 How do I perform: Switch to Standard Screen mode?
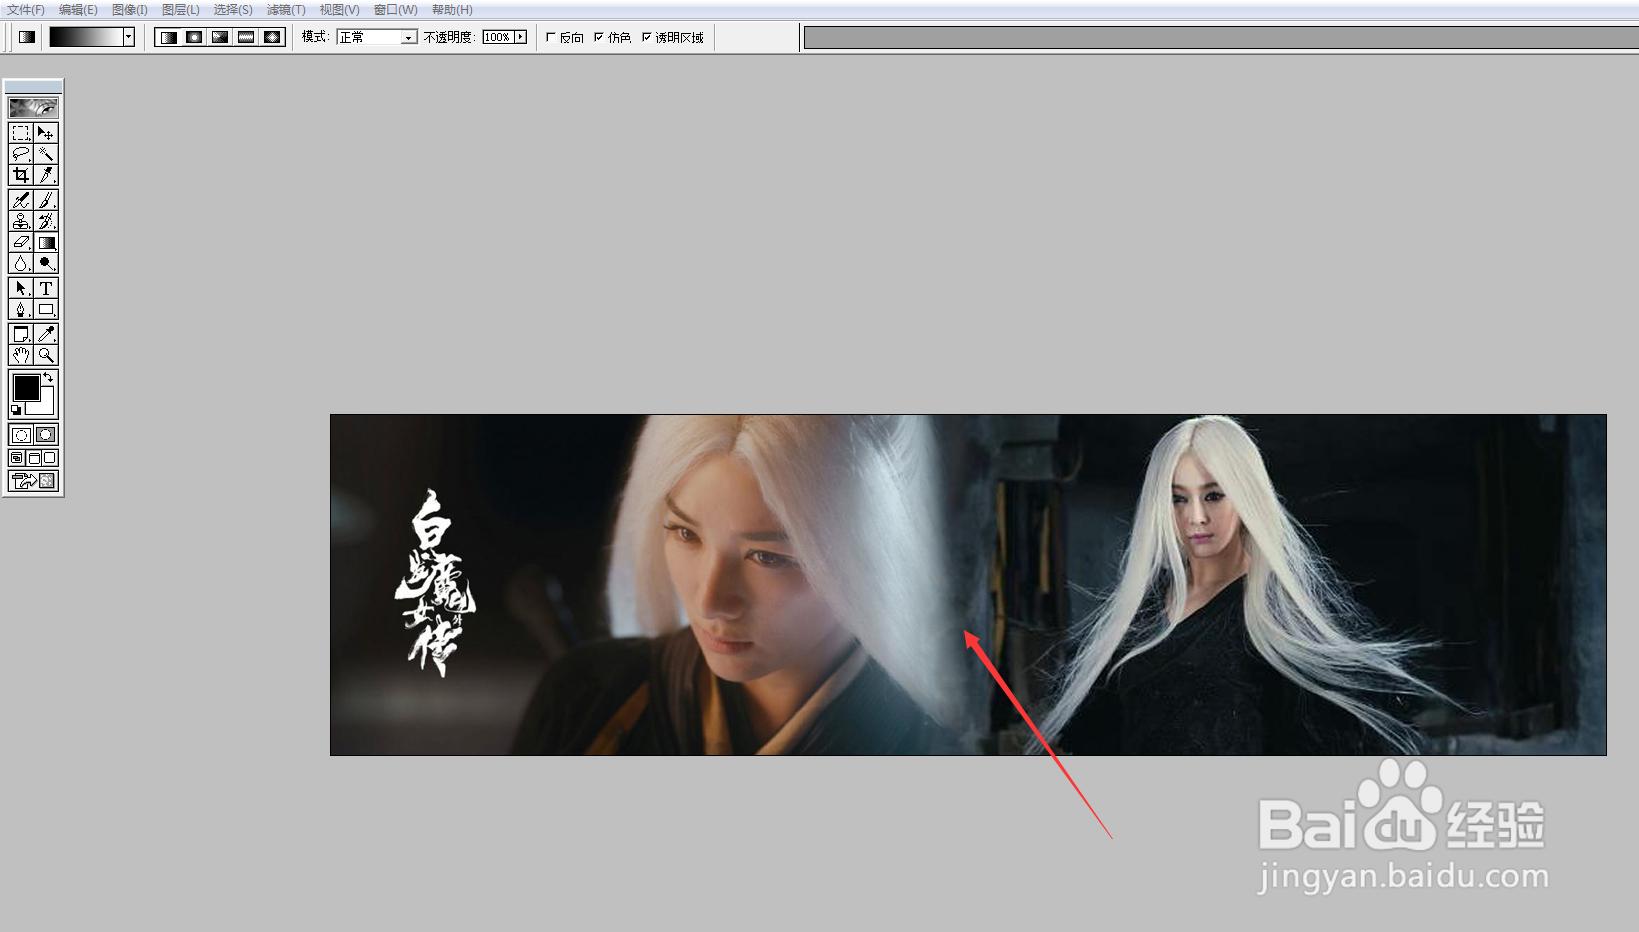17,458
